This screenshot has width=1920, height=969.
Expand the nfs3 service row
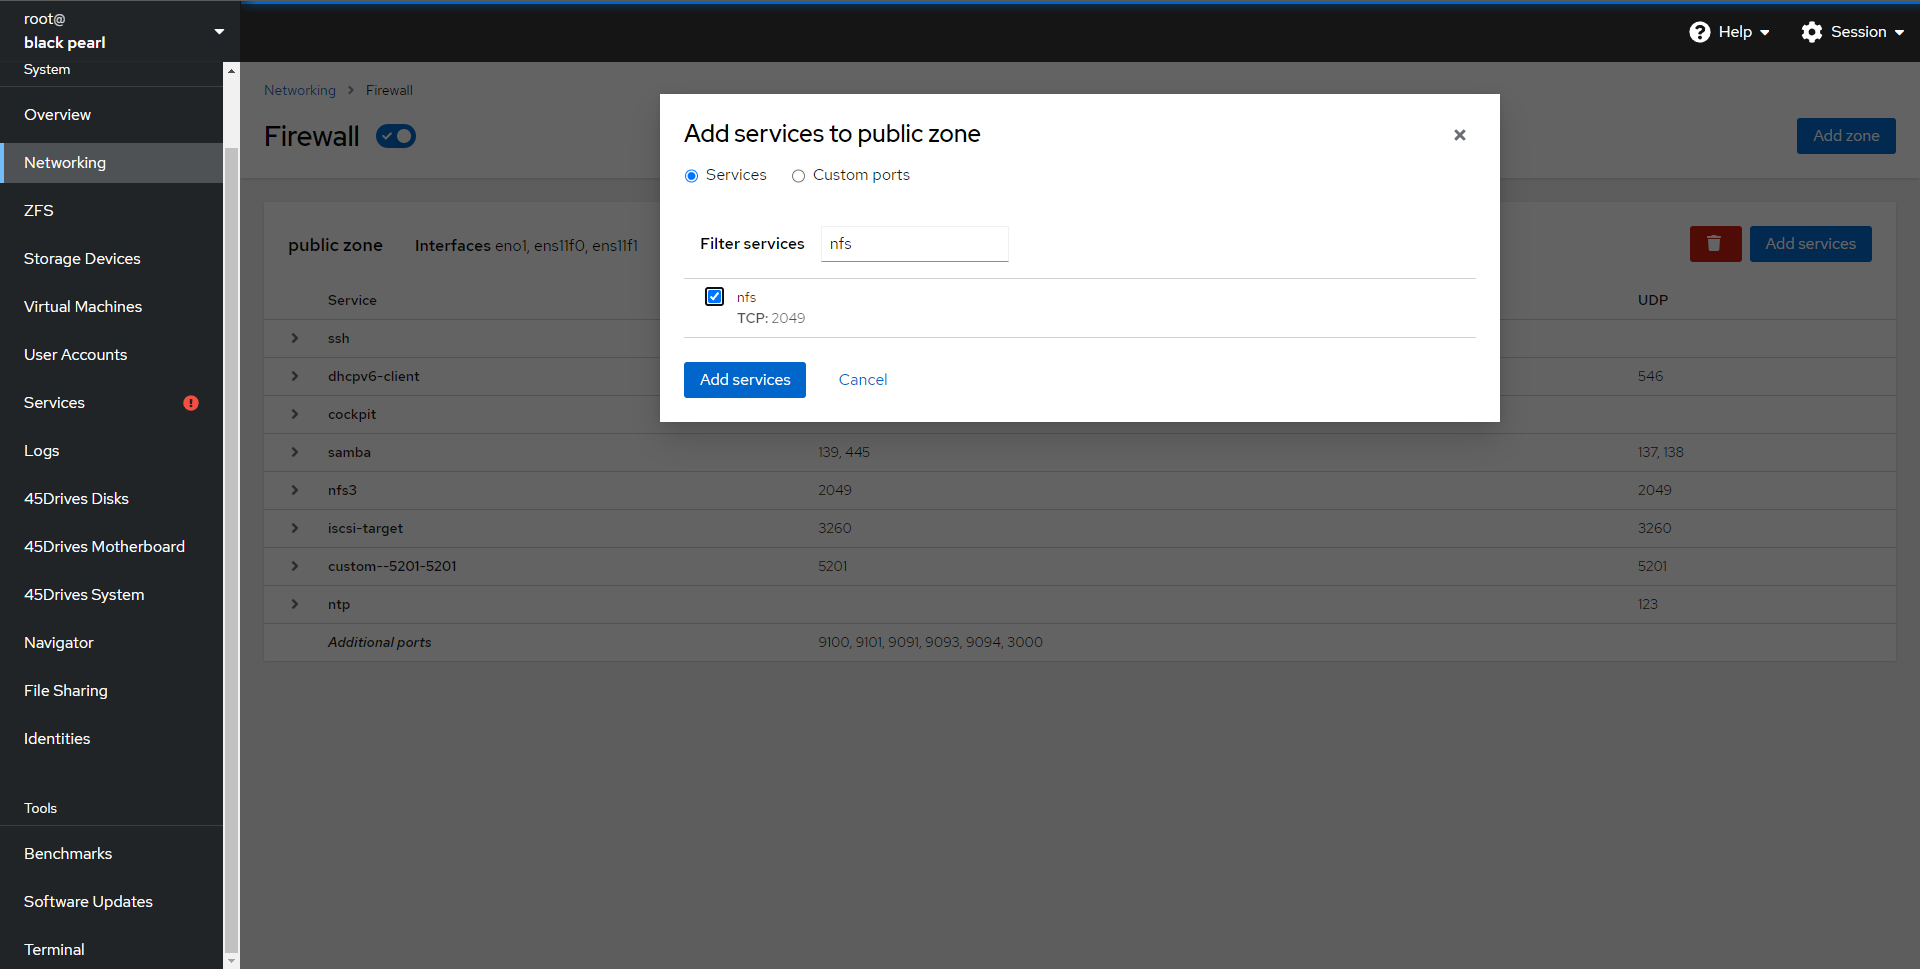pos(295,490)
